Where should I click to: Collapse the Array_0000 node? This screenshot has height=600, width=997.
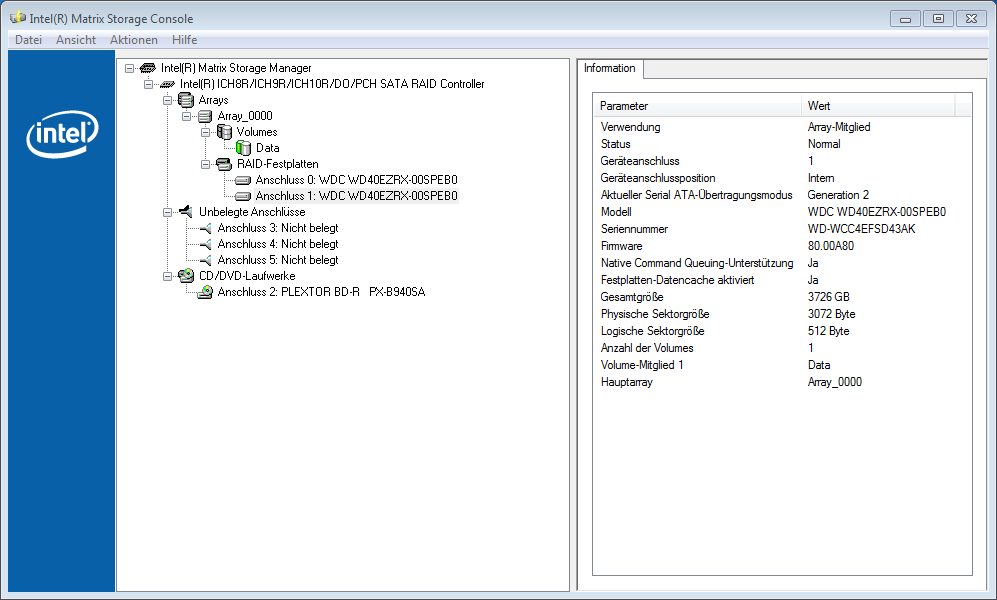coord(186,116)
